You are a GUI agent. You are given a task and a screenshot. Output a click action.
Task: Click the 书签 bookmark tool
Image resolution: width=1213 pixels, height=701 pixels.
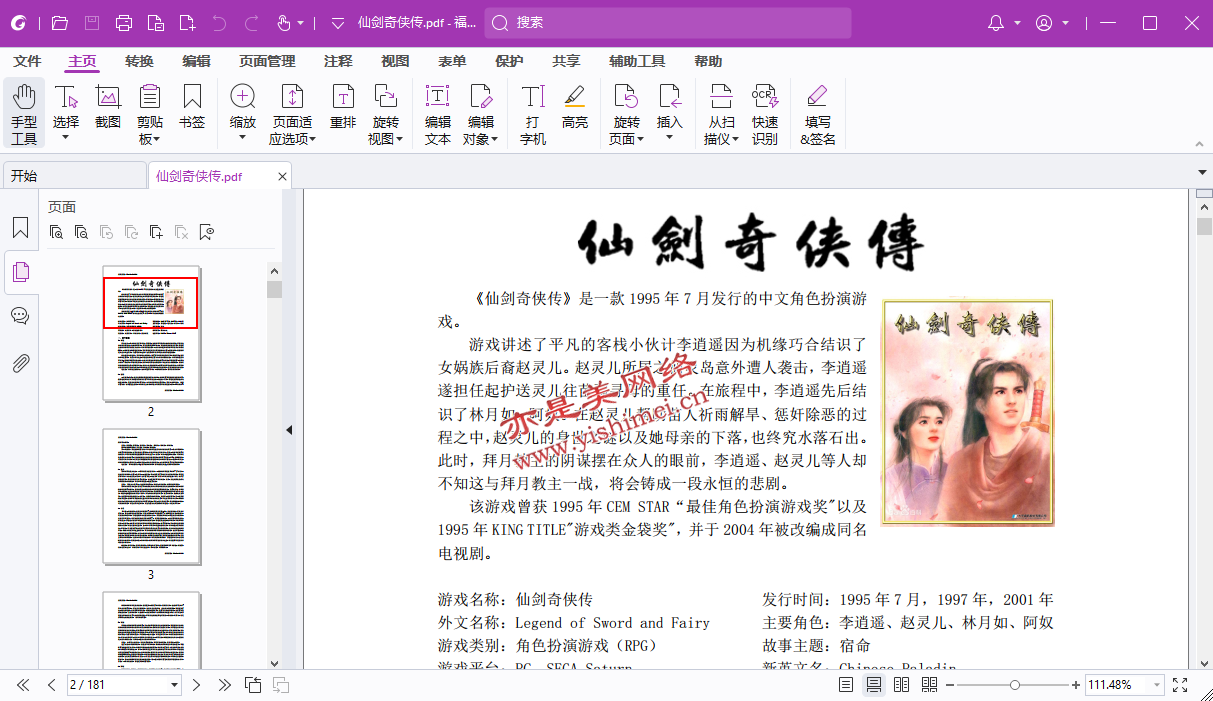(x=192, y=108)
